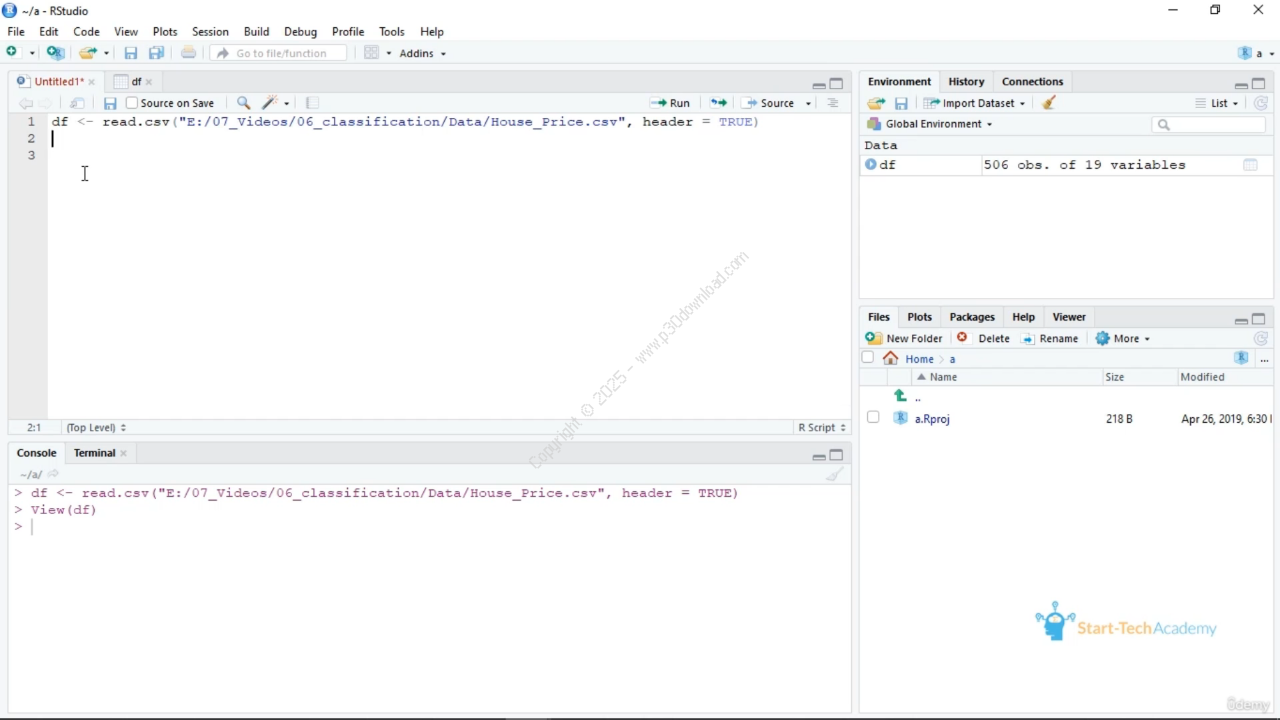Open the File menu
The width and height of the screenshot is (1280, 720).
pos(16,32)
